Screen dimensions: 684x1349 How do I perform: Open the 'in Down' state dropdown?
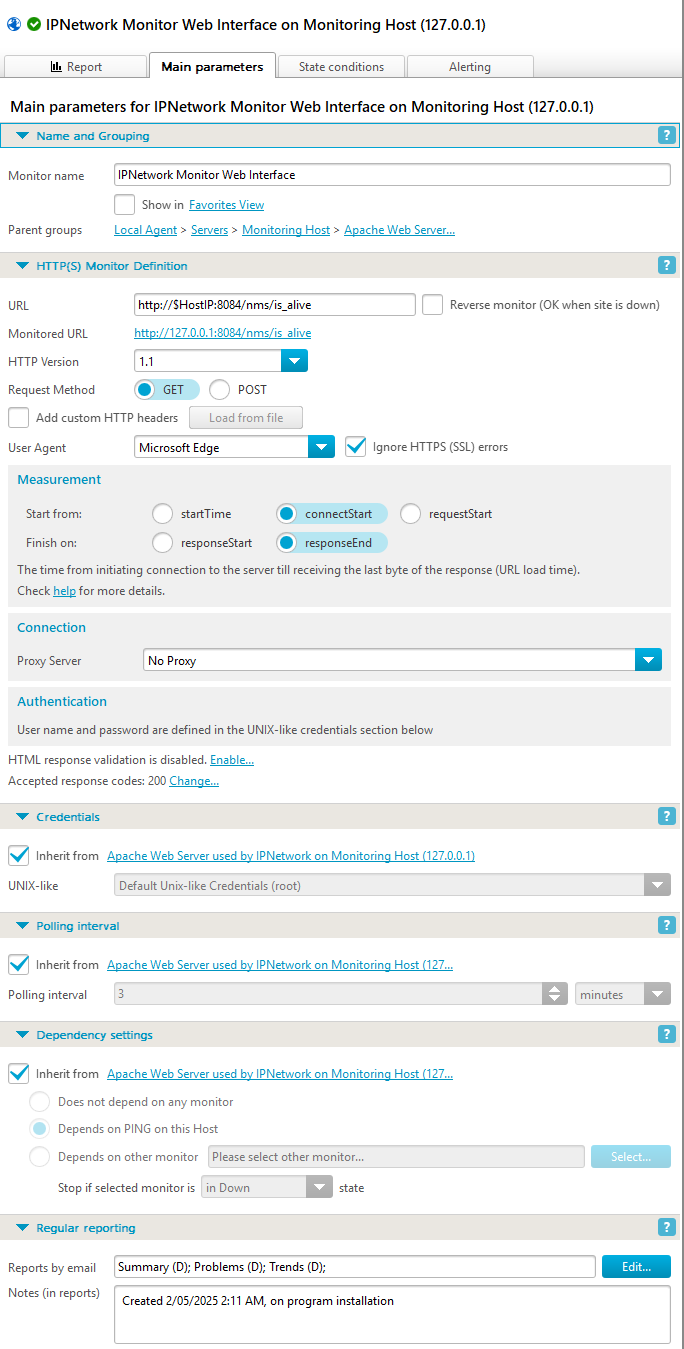coord(318,1187)
